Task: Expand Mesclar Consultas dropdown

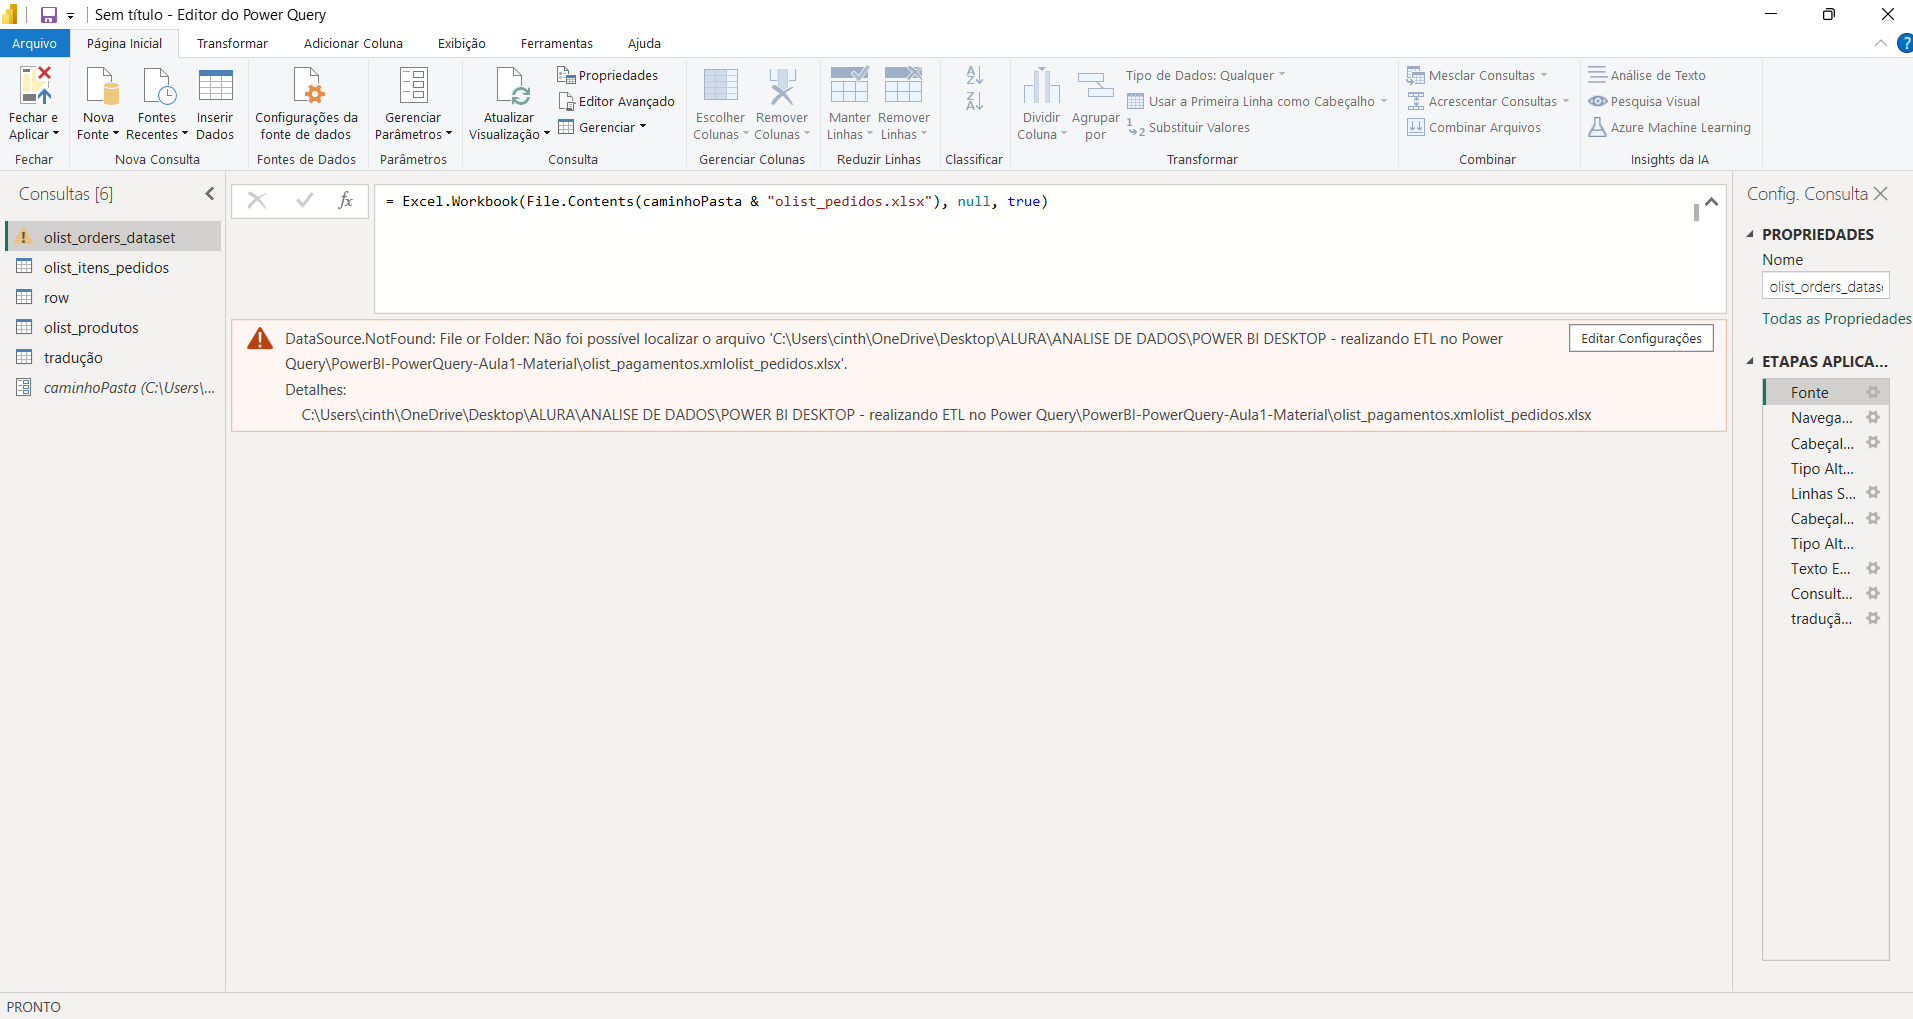Action: 1544,75
